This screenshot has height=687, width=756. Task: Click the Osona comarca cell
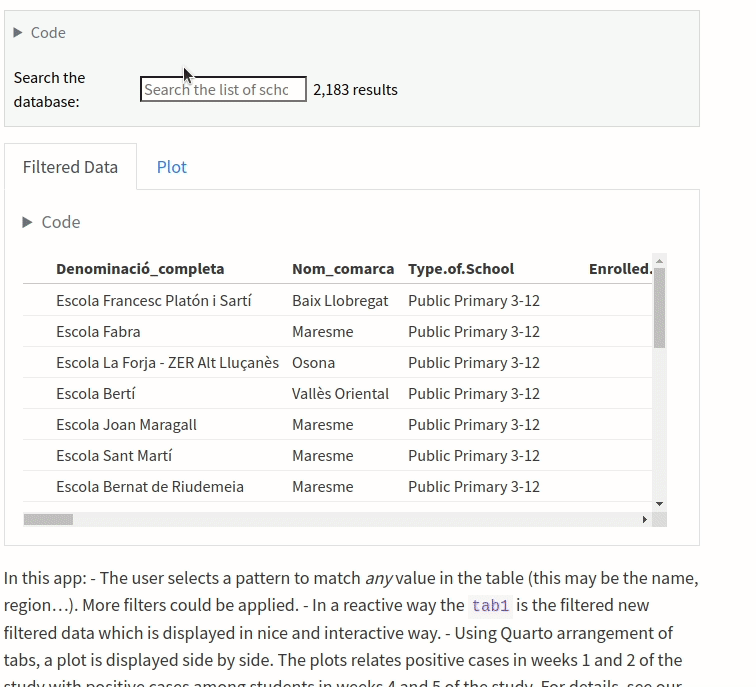(x=313, y=363)
